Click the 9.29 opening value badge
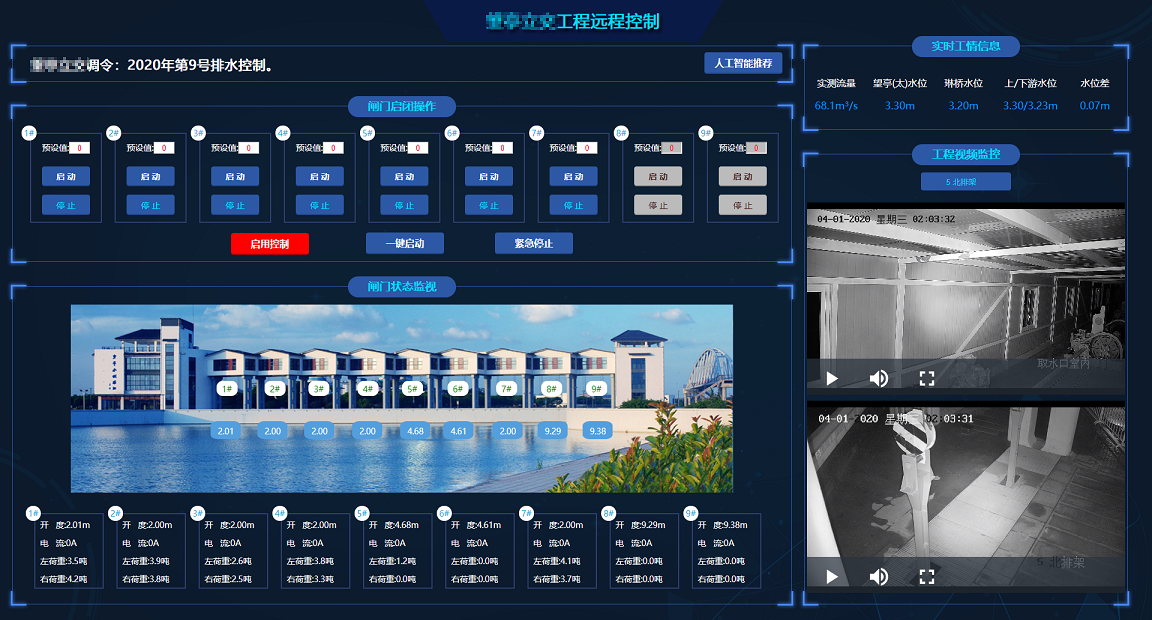 (552, 430)
